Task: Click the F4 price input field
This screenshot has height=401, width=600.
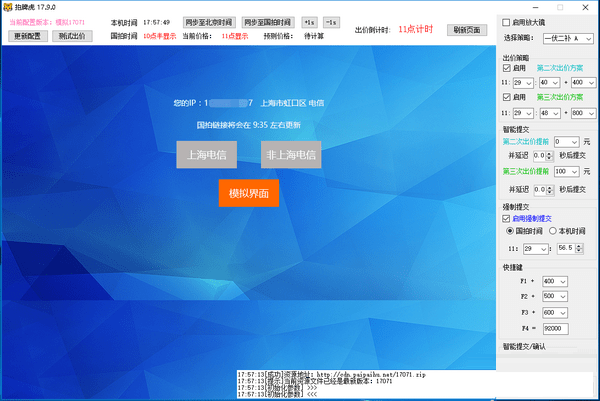Action: click(x=555, y=329)
